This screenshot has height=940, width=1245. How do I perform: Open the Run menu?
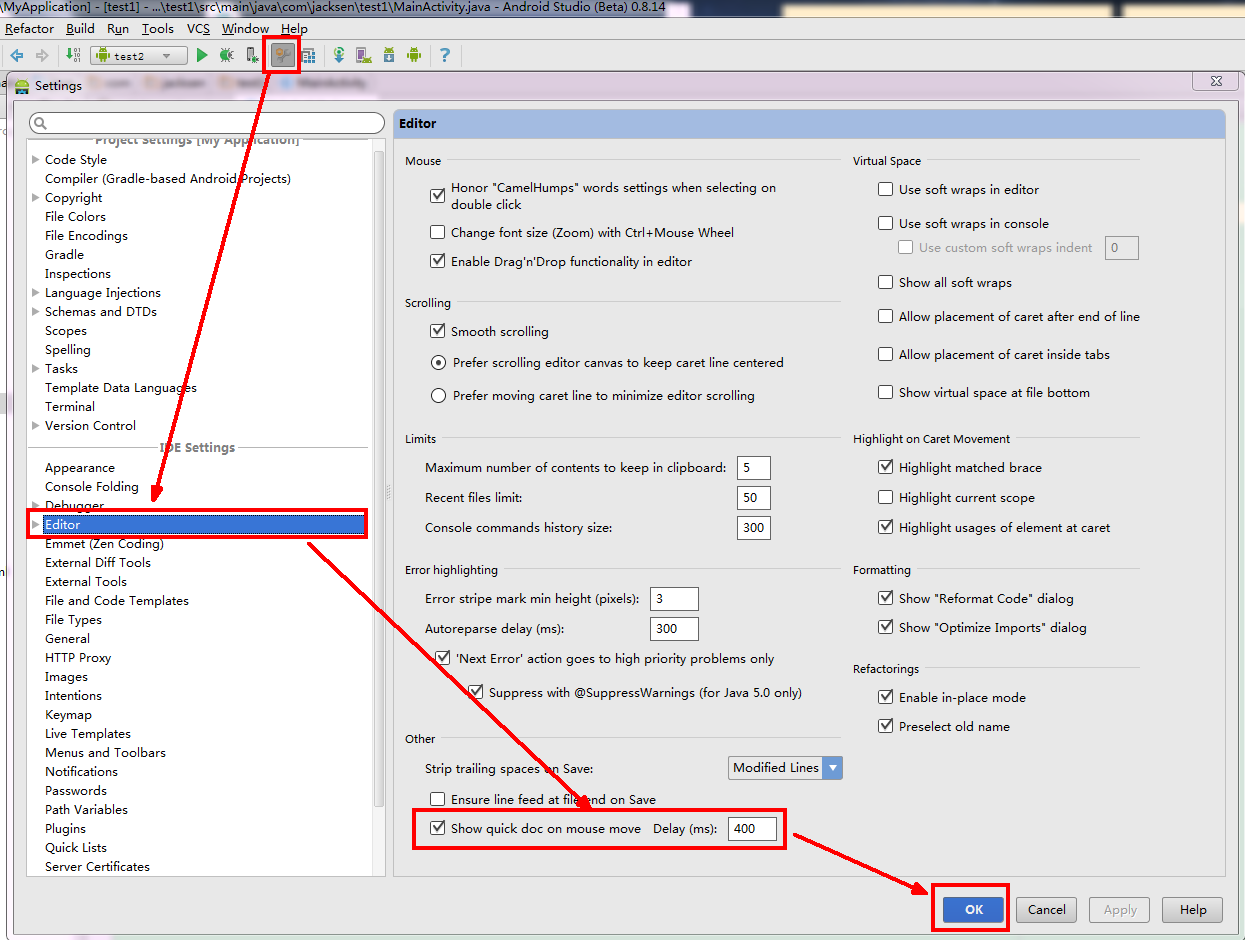(118, 29)
